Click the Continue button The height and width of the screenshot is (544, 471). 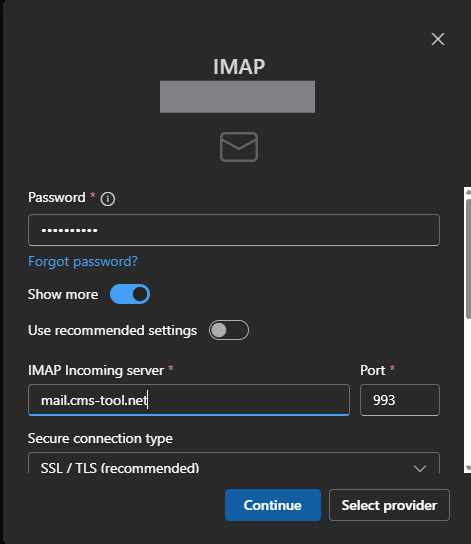click(273, 505)
